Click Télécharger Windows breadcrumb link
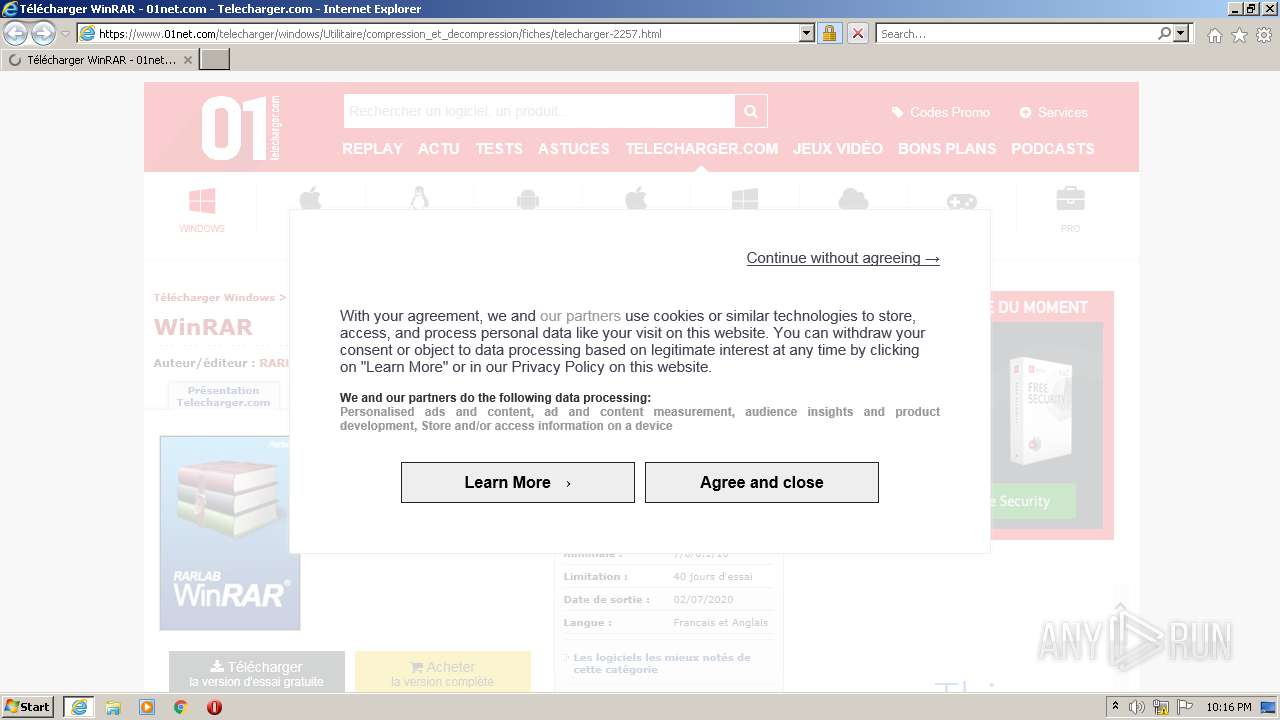The image size is (1280, 720). point(214,298)
